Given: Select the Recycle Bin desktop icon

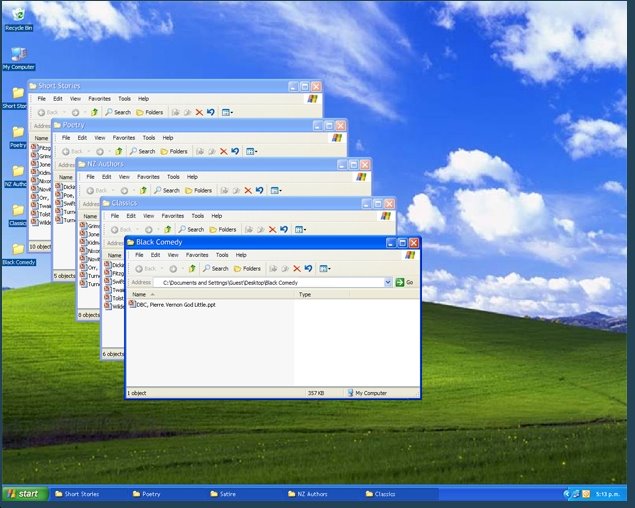Looking at the screenshot, I should tap(19, 19).
